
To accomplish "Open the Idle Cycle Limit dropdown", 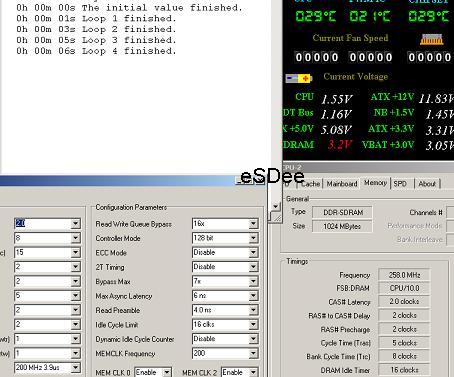I will pyautogui.click(x=253, y=325).
